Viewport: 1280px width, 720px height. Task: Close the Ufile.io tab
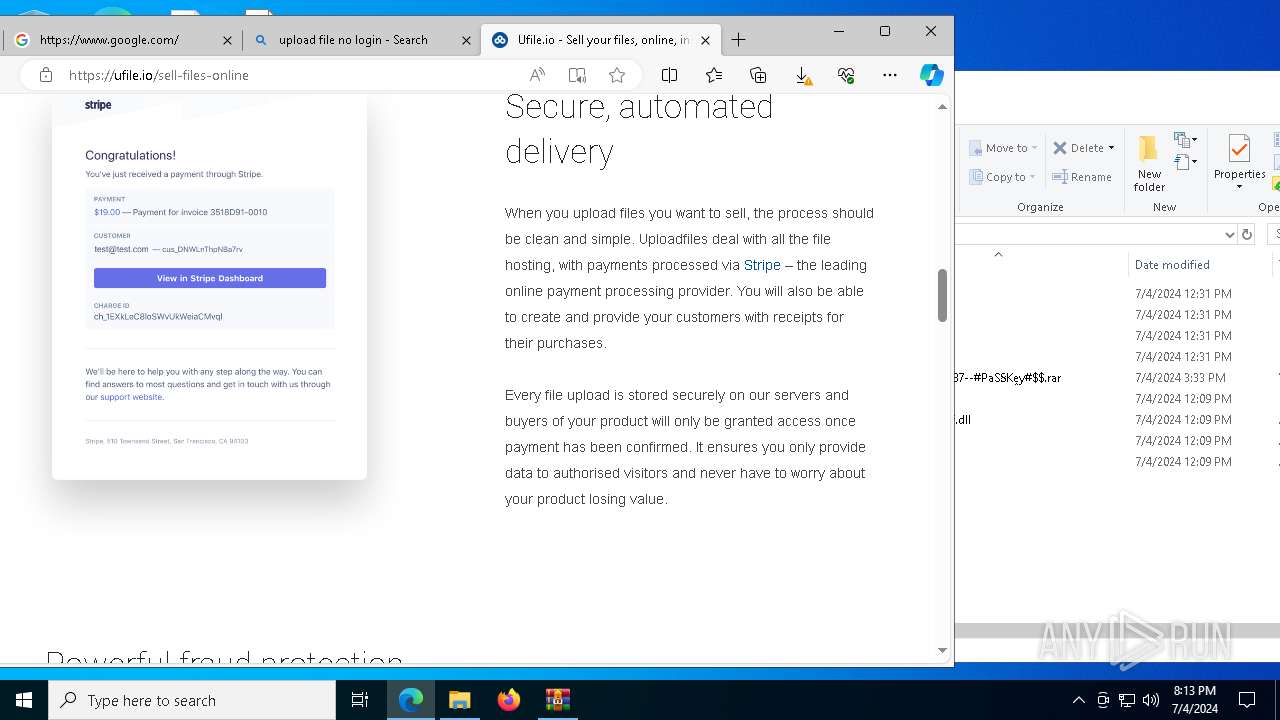[705, 40]
